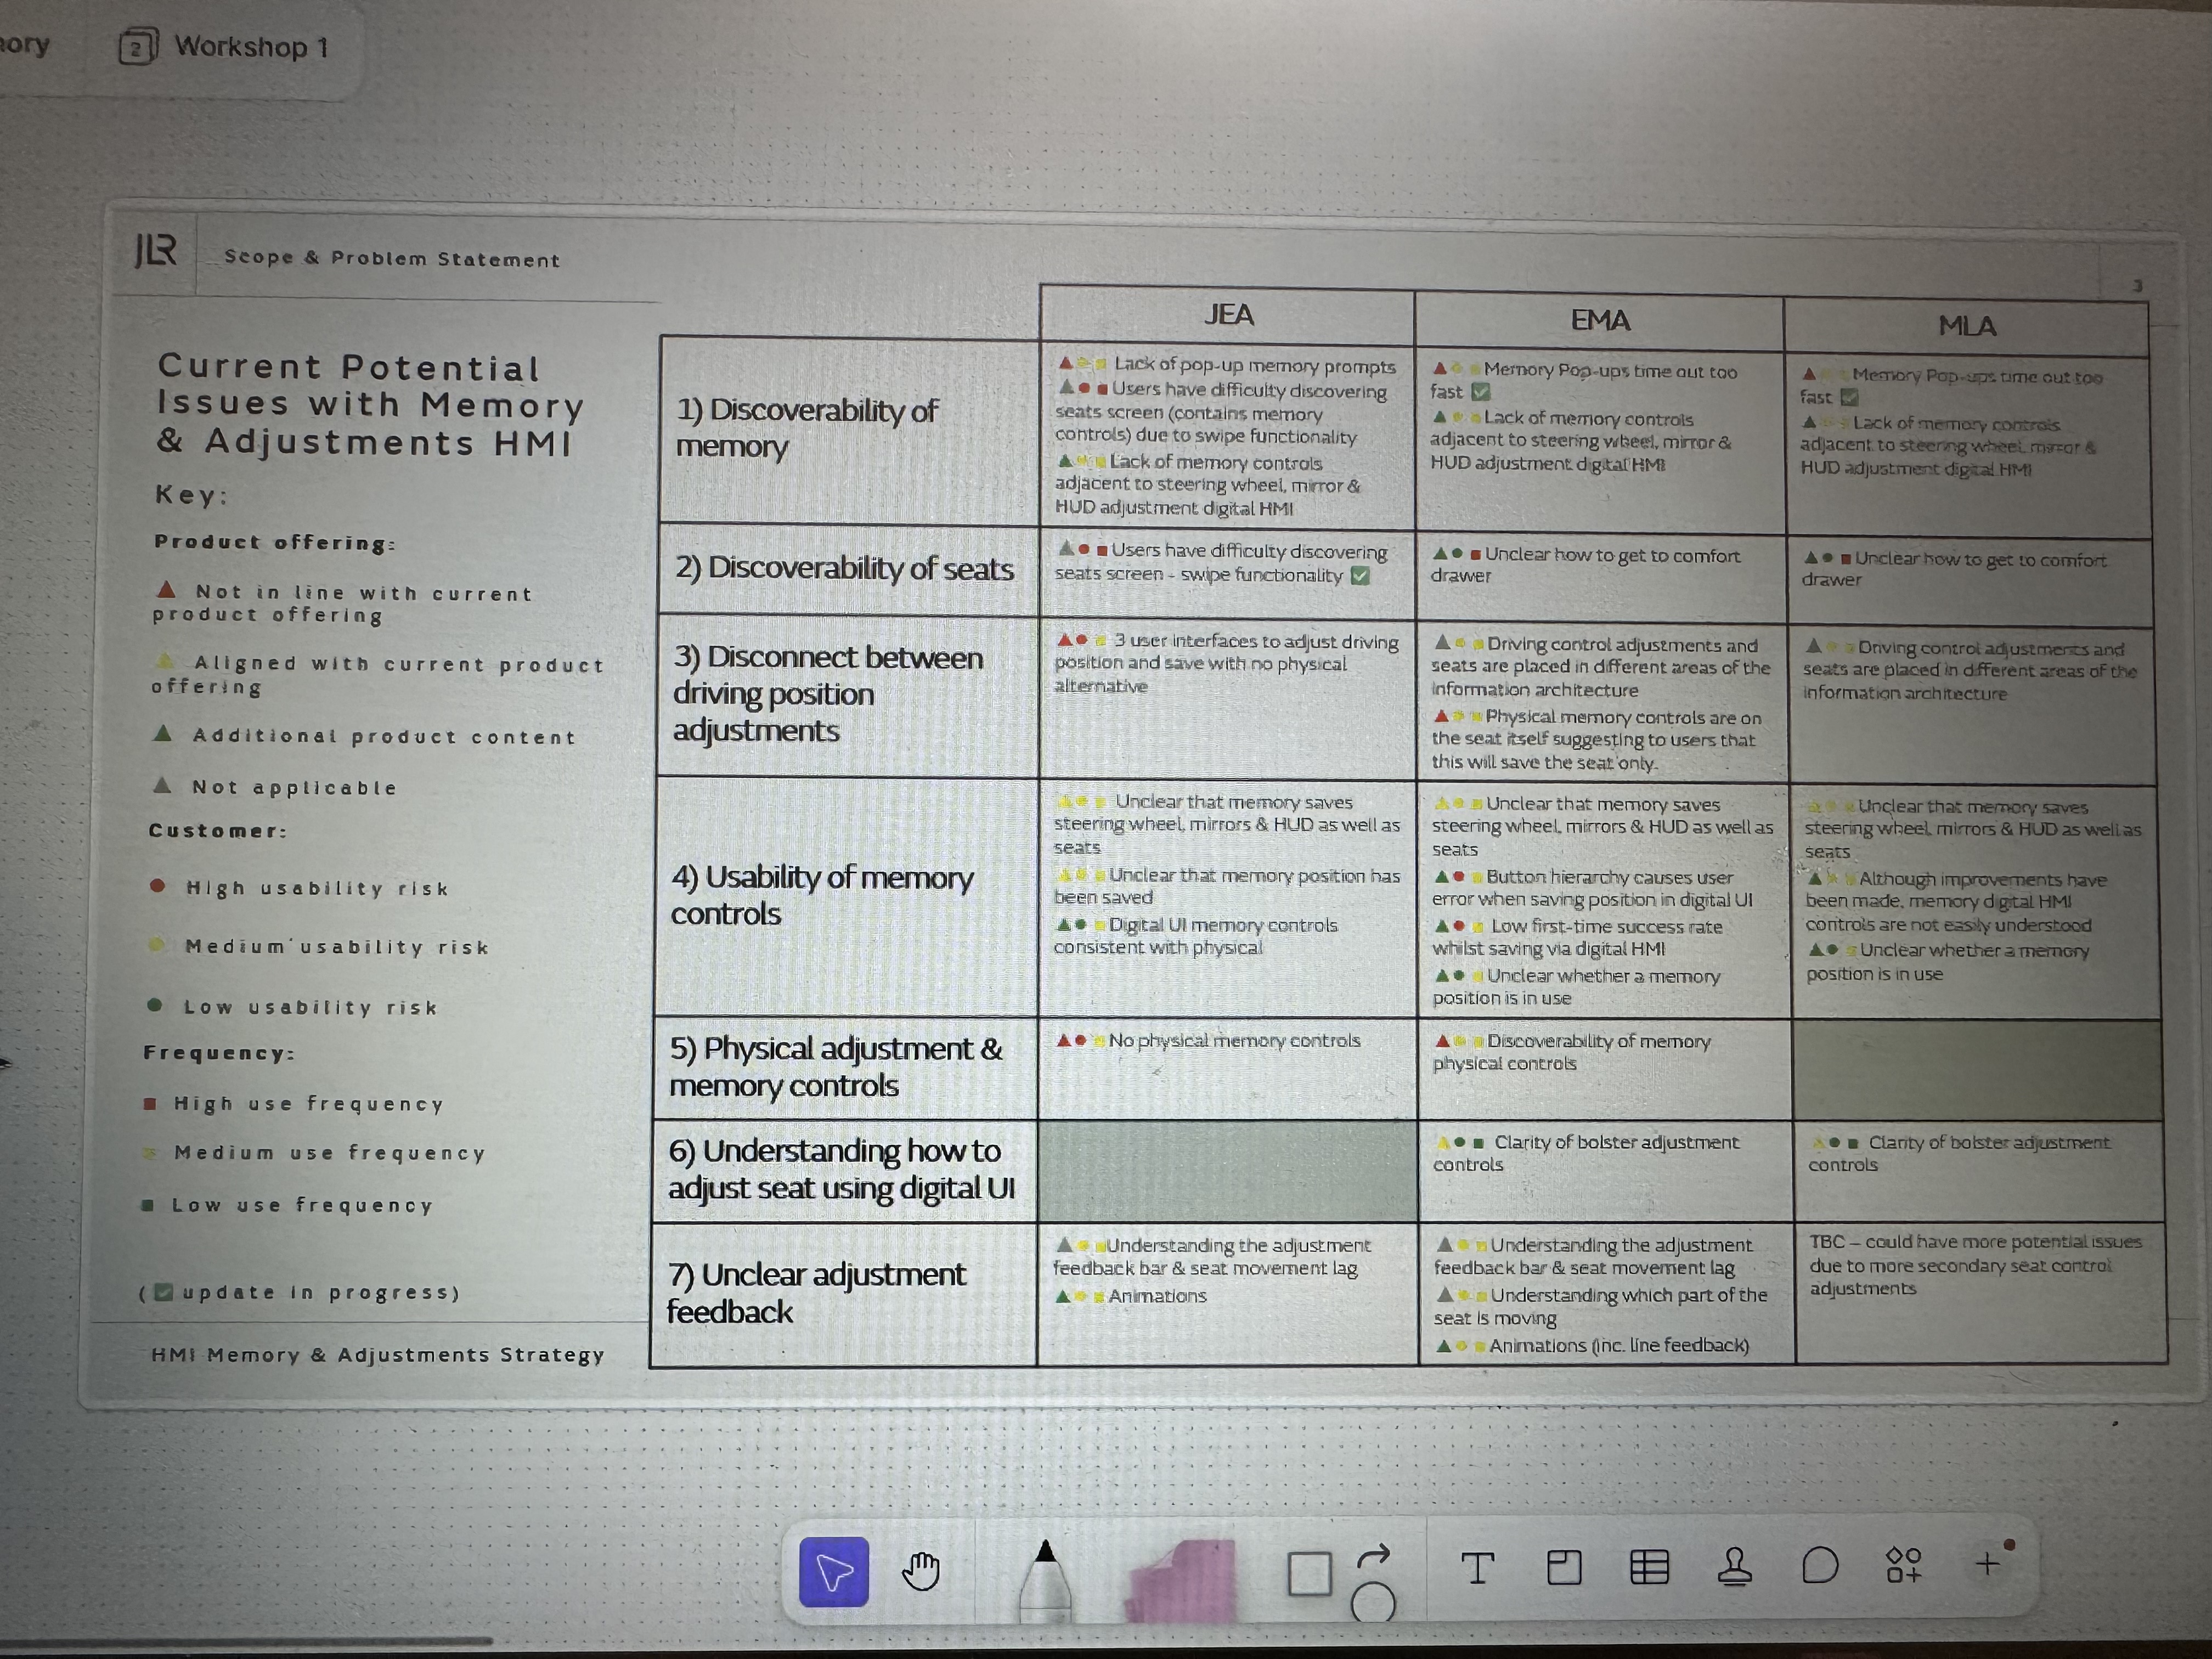Click 'Animations (inc. line feedback)' in EMA

pyautogui.click(x=1619, y=1345)
